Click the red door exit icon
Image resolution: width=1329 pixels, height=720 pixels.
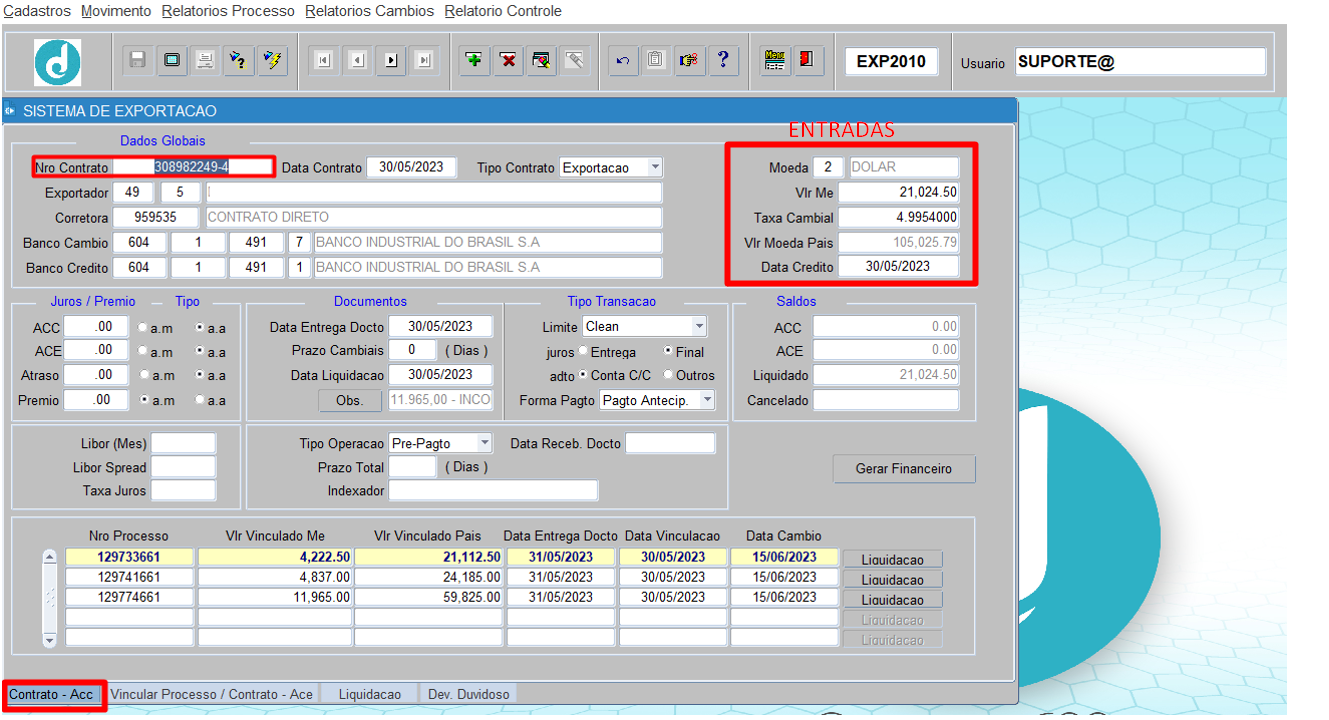[x=806, y=60]
